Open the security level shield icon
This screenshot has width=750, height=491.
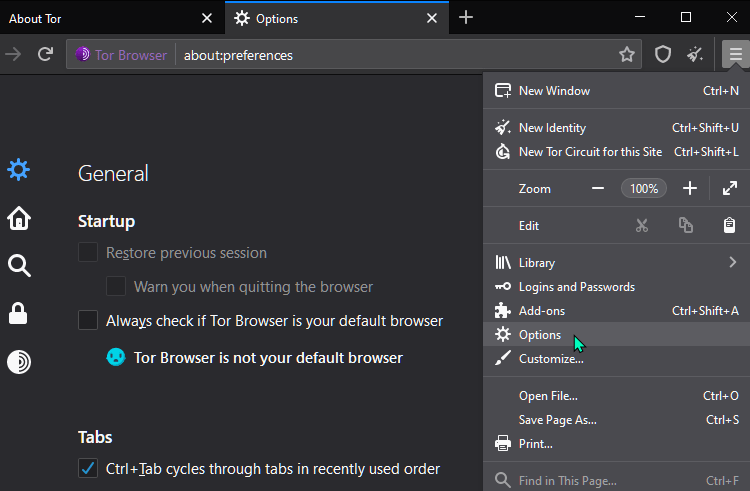[662, 55]
